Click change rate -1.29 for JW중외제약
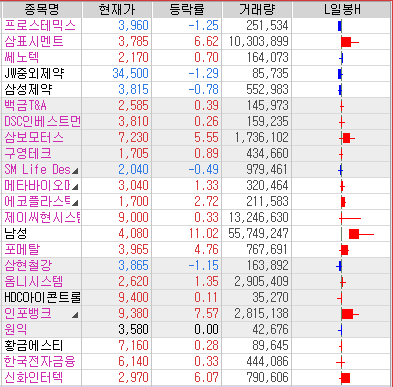393x387 pixels. click(x=204, y=74)
